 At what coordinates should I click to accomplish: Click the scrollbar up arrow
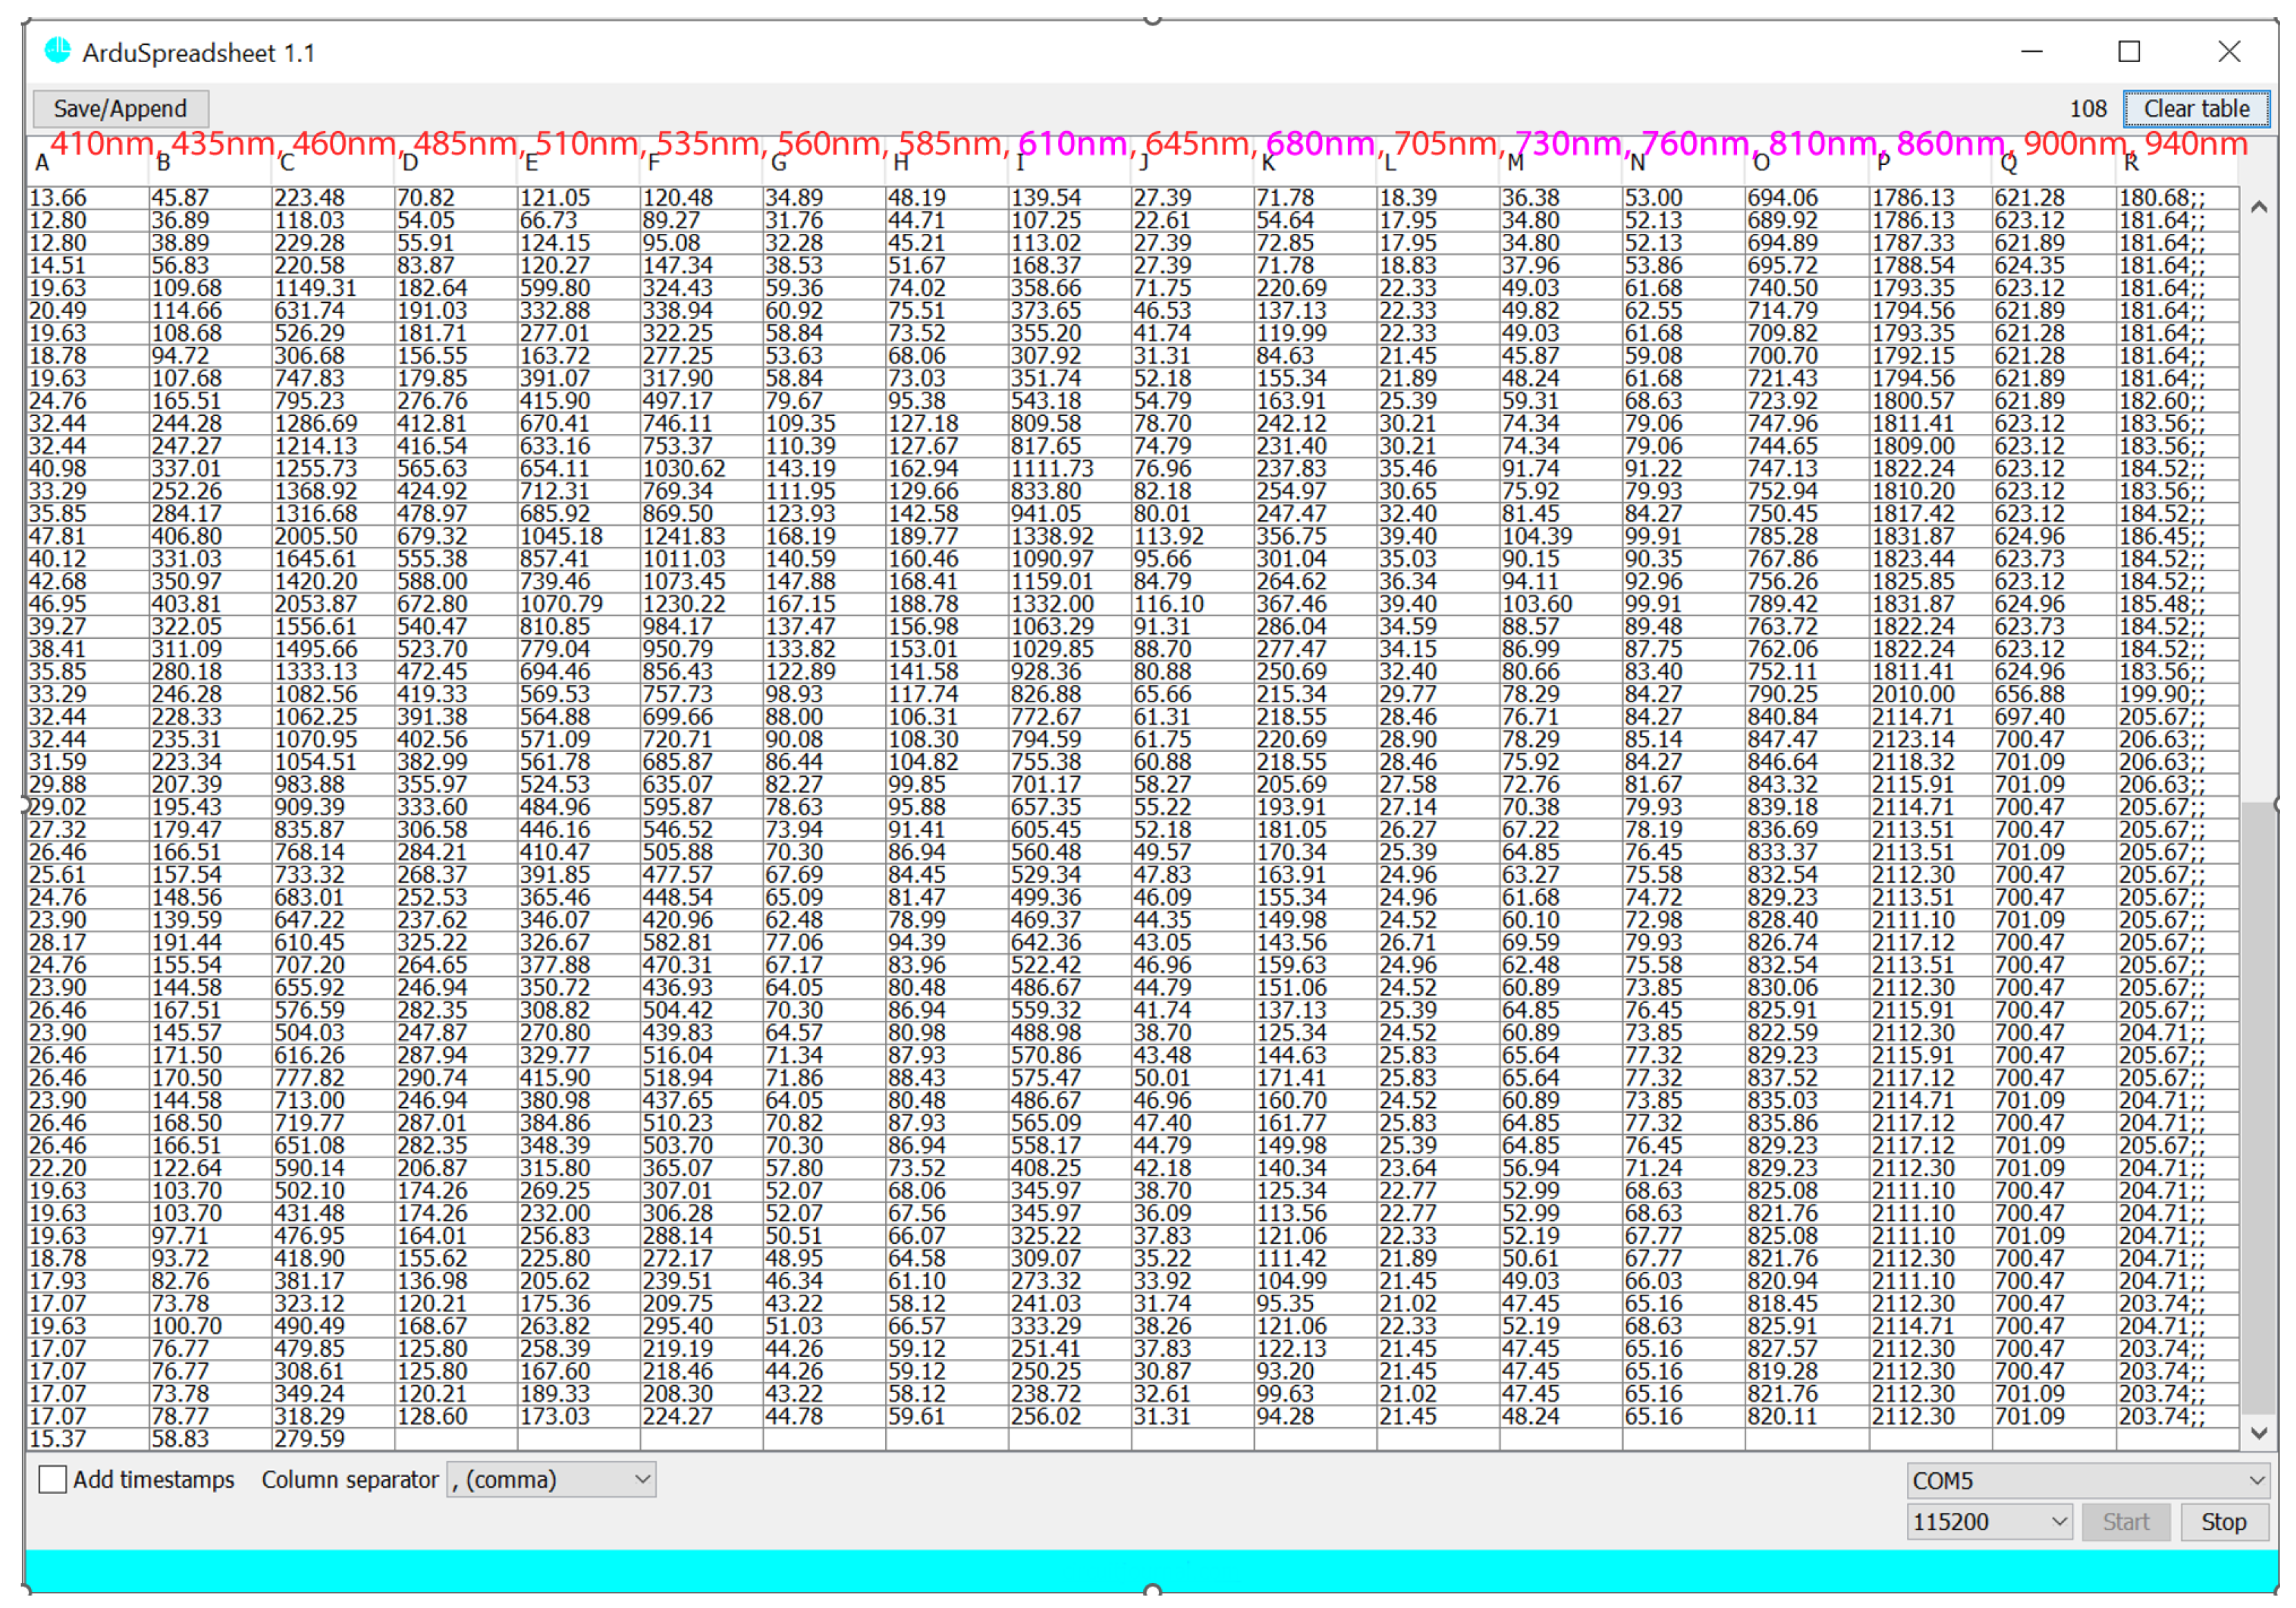pos(2258,208)
